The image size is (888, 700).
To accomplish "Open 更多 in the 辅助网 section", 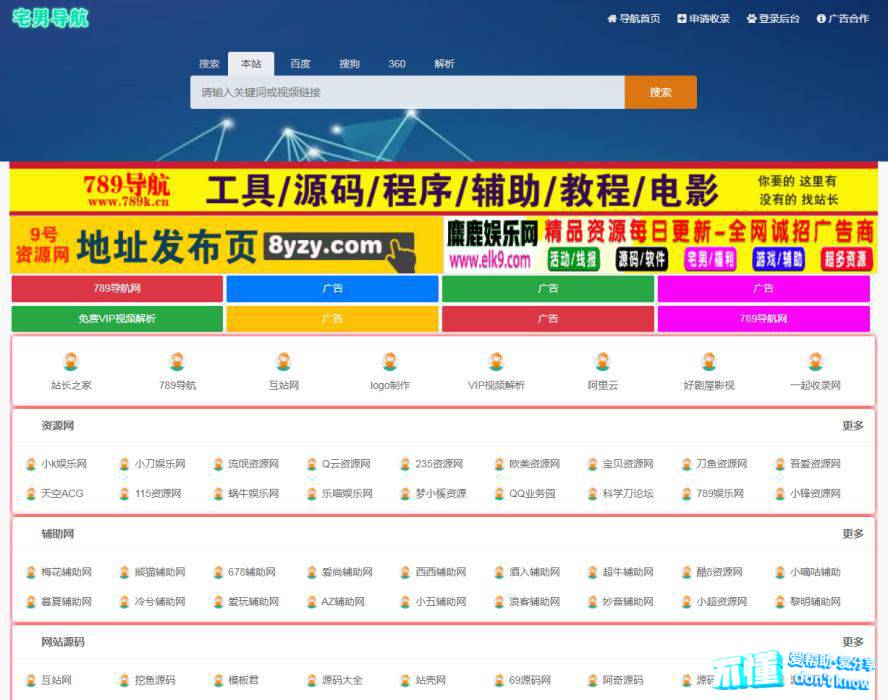I will pos(853,534).
